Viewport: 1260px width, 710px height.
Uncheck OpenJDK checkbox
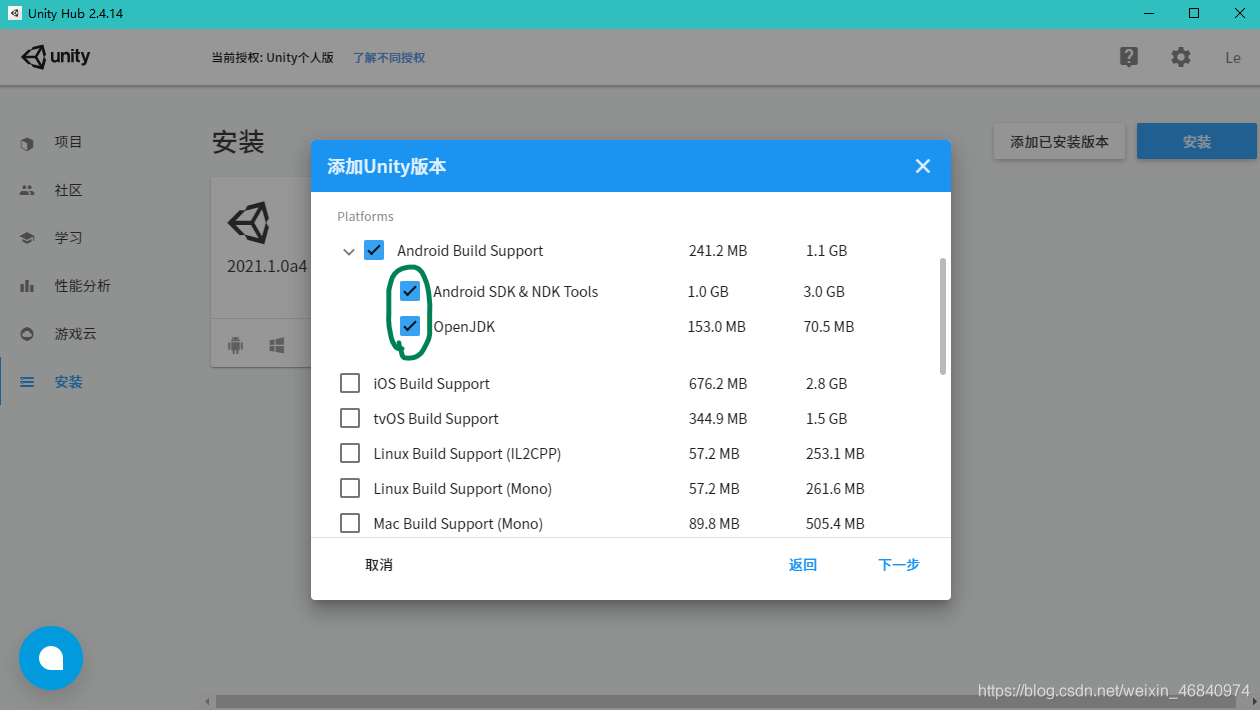point(410,326)
